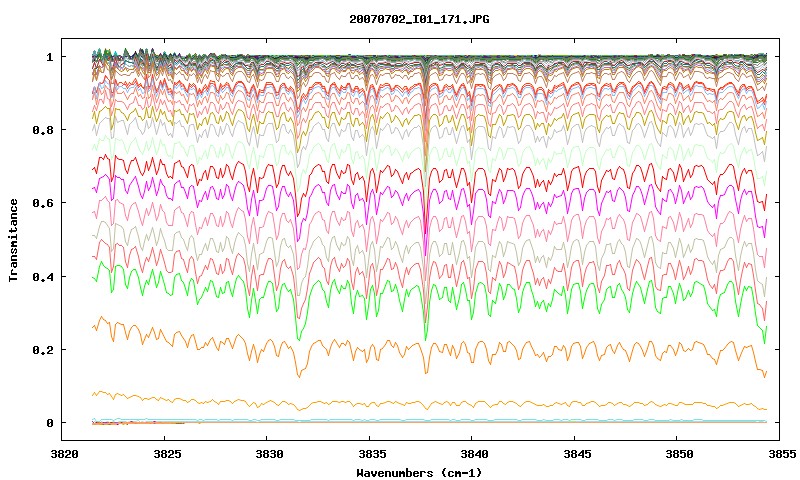Click the plot title 20070702_I01_171.JPG
Image resolution: width=800 pixels, height=480 pixels.
point(419,19)
